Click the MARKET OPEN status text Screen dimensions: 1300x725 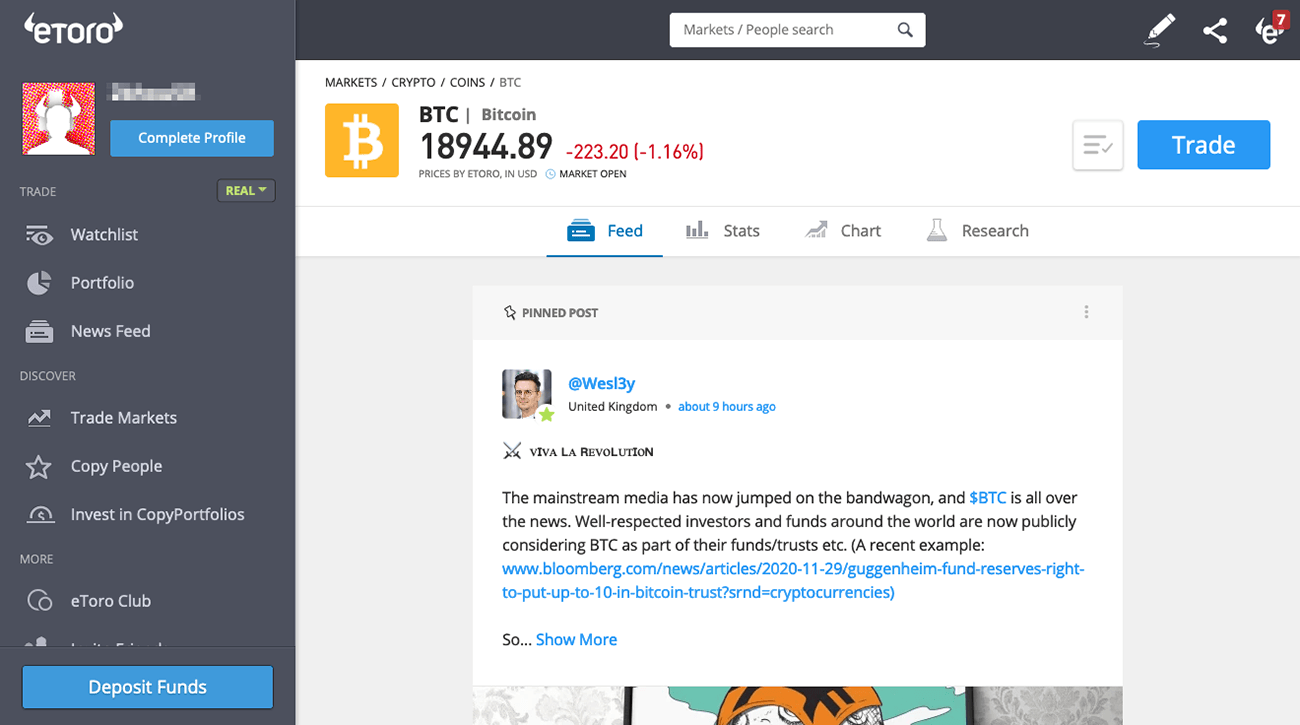click(x=593, y=174)
